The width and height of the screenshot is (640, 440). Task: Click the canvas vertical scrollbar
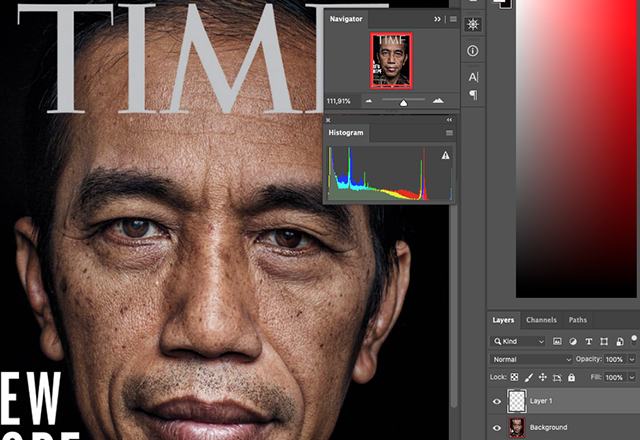pos(453,306)
